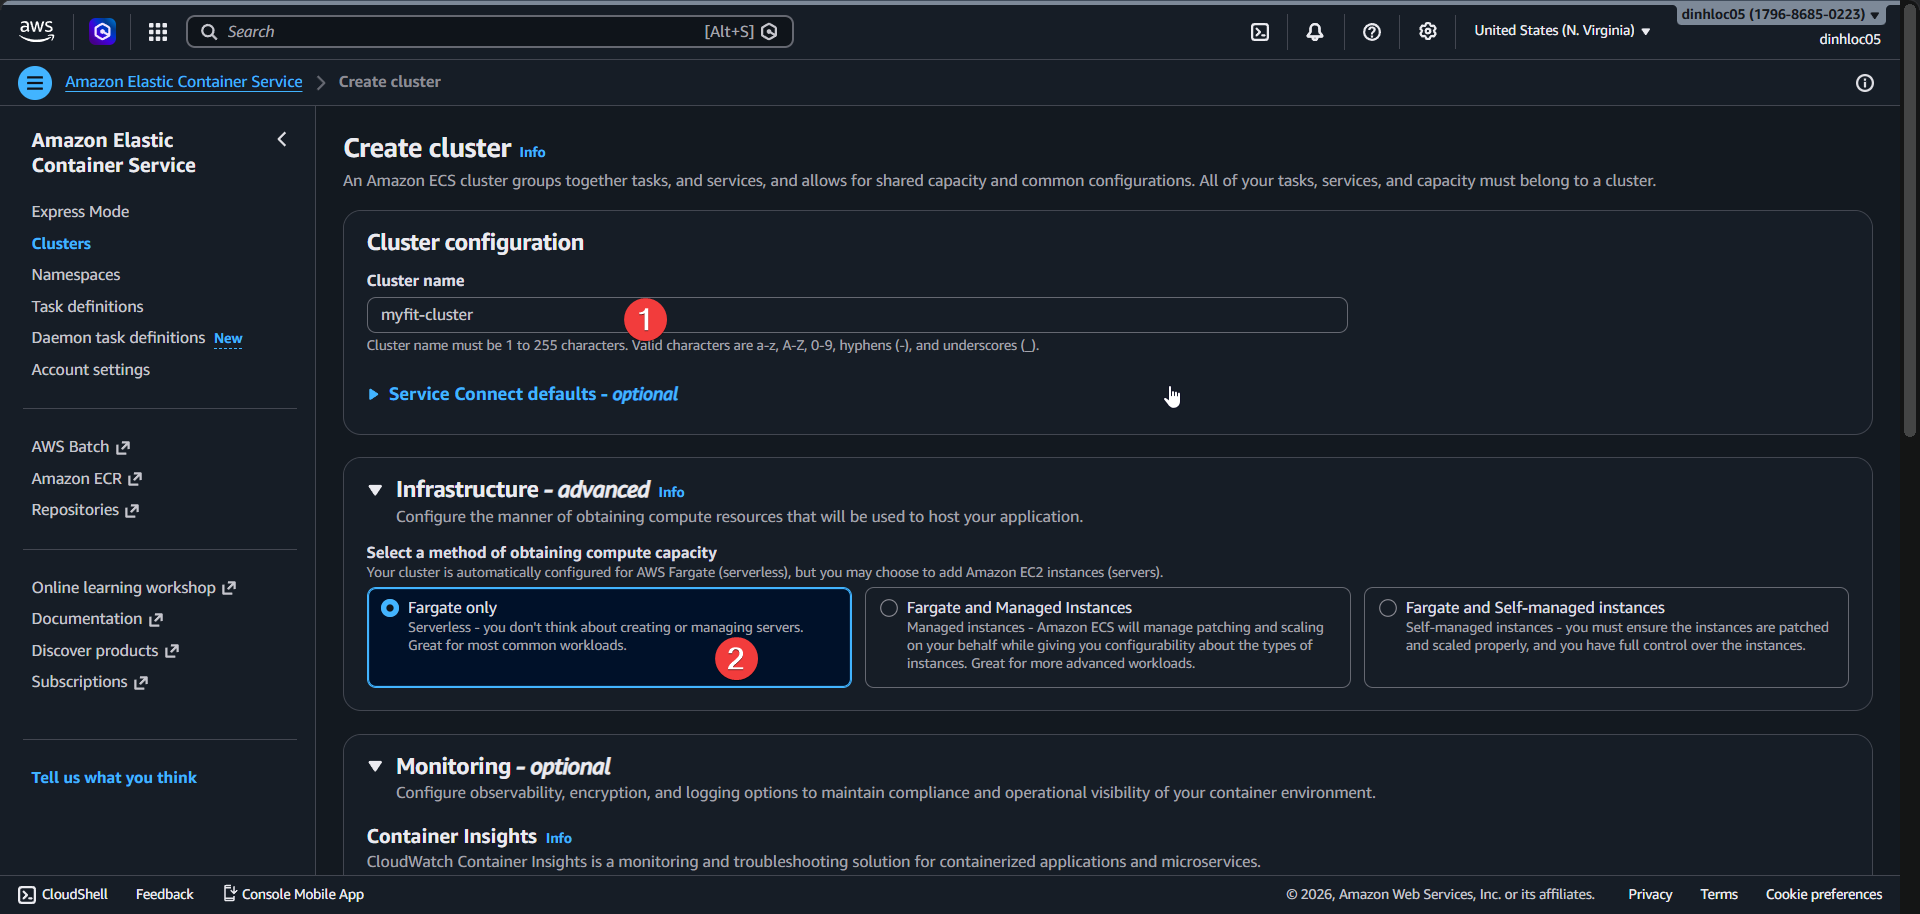This screenshot has height=914, width=1920.
Task: Collapse the ECS navigation sidebar
Action: tap(281, 139)
